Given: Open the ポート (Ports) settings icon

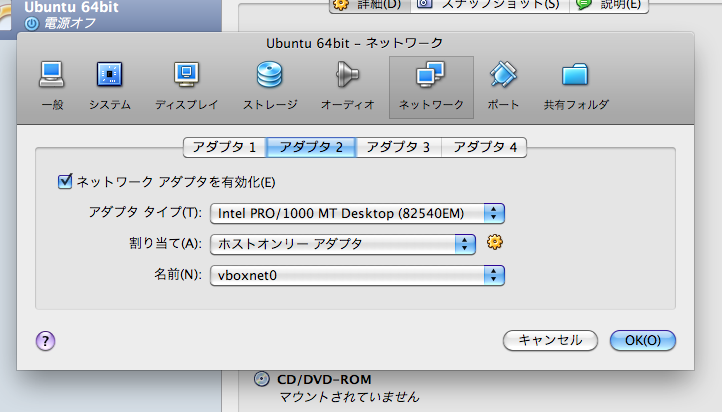Looking at the screenshot, I should coord(503,83).
